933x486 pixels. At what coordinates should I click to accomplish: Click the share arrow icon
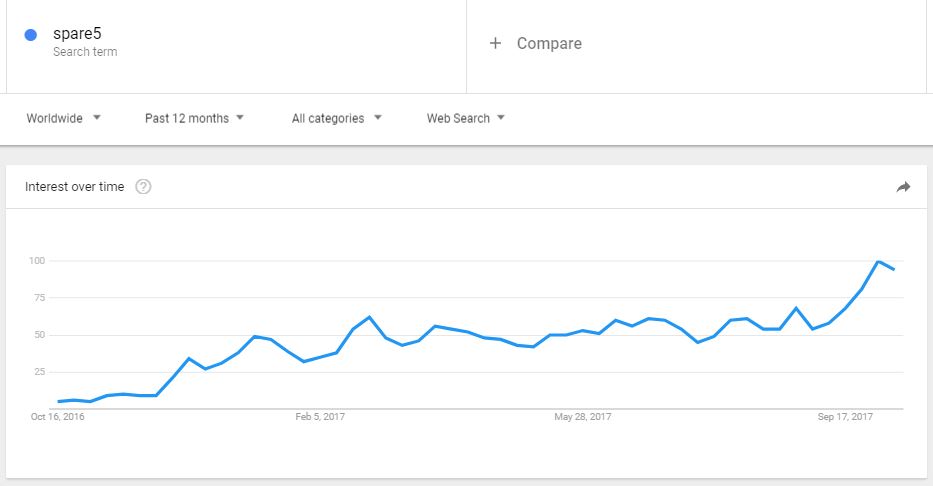(x=903, y=187)
